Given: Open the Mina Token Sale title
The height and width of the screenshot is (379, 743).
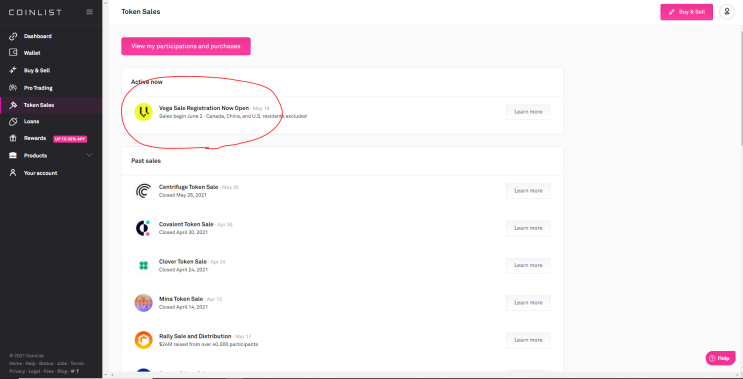Looking at the screenshot, I should 181,299.
